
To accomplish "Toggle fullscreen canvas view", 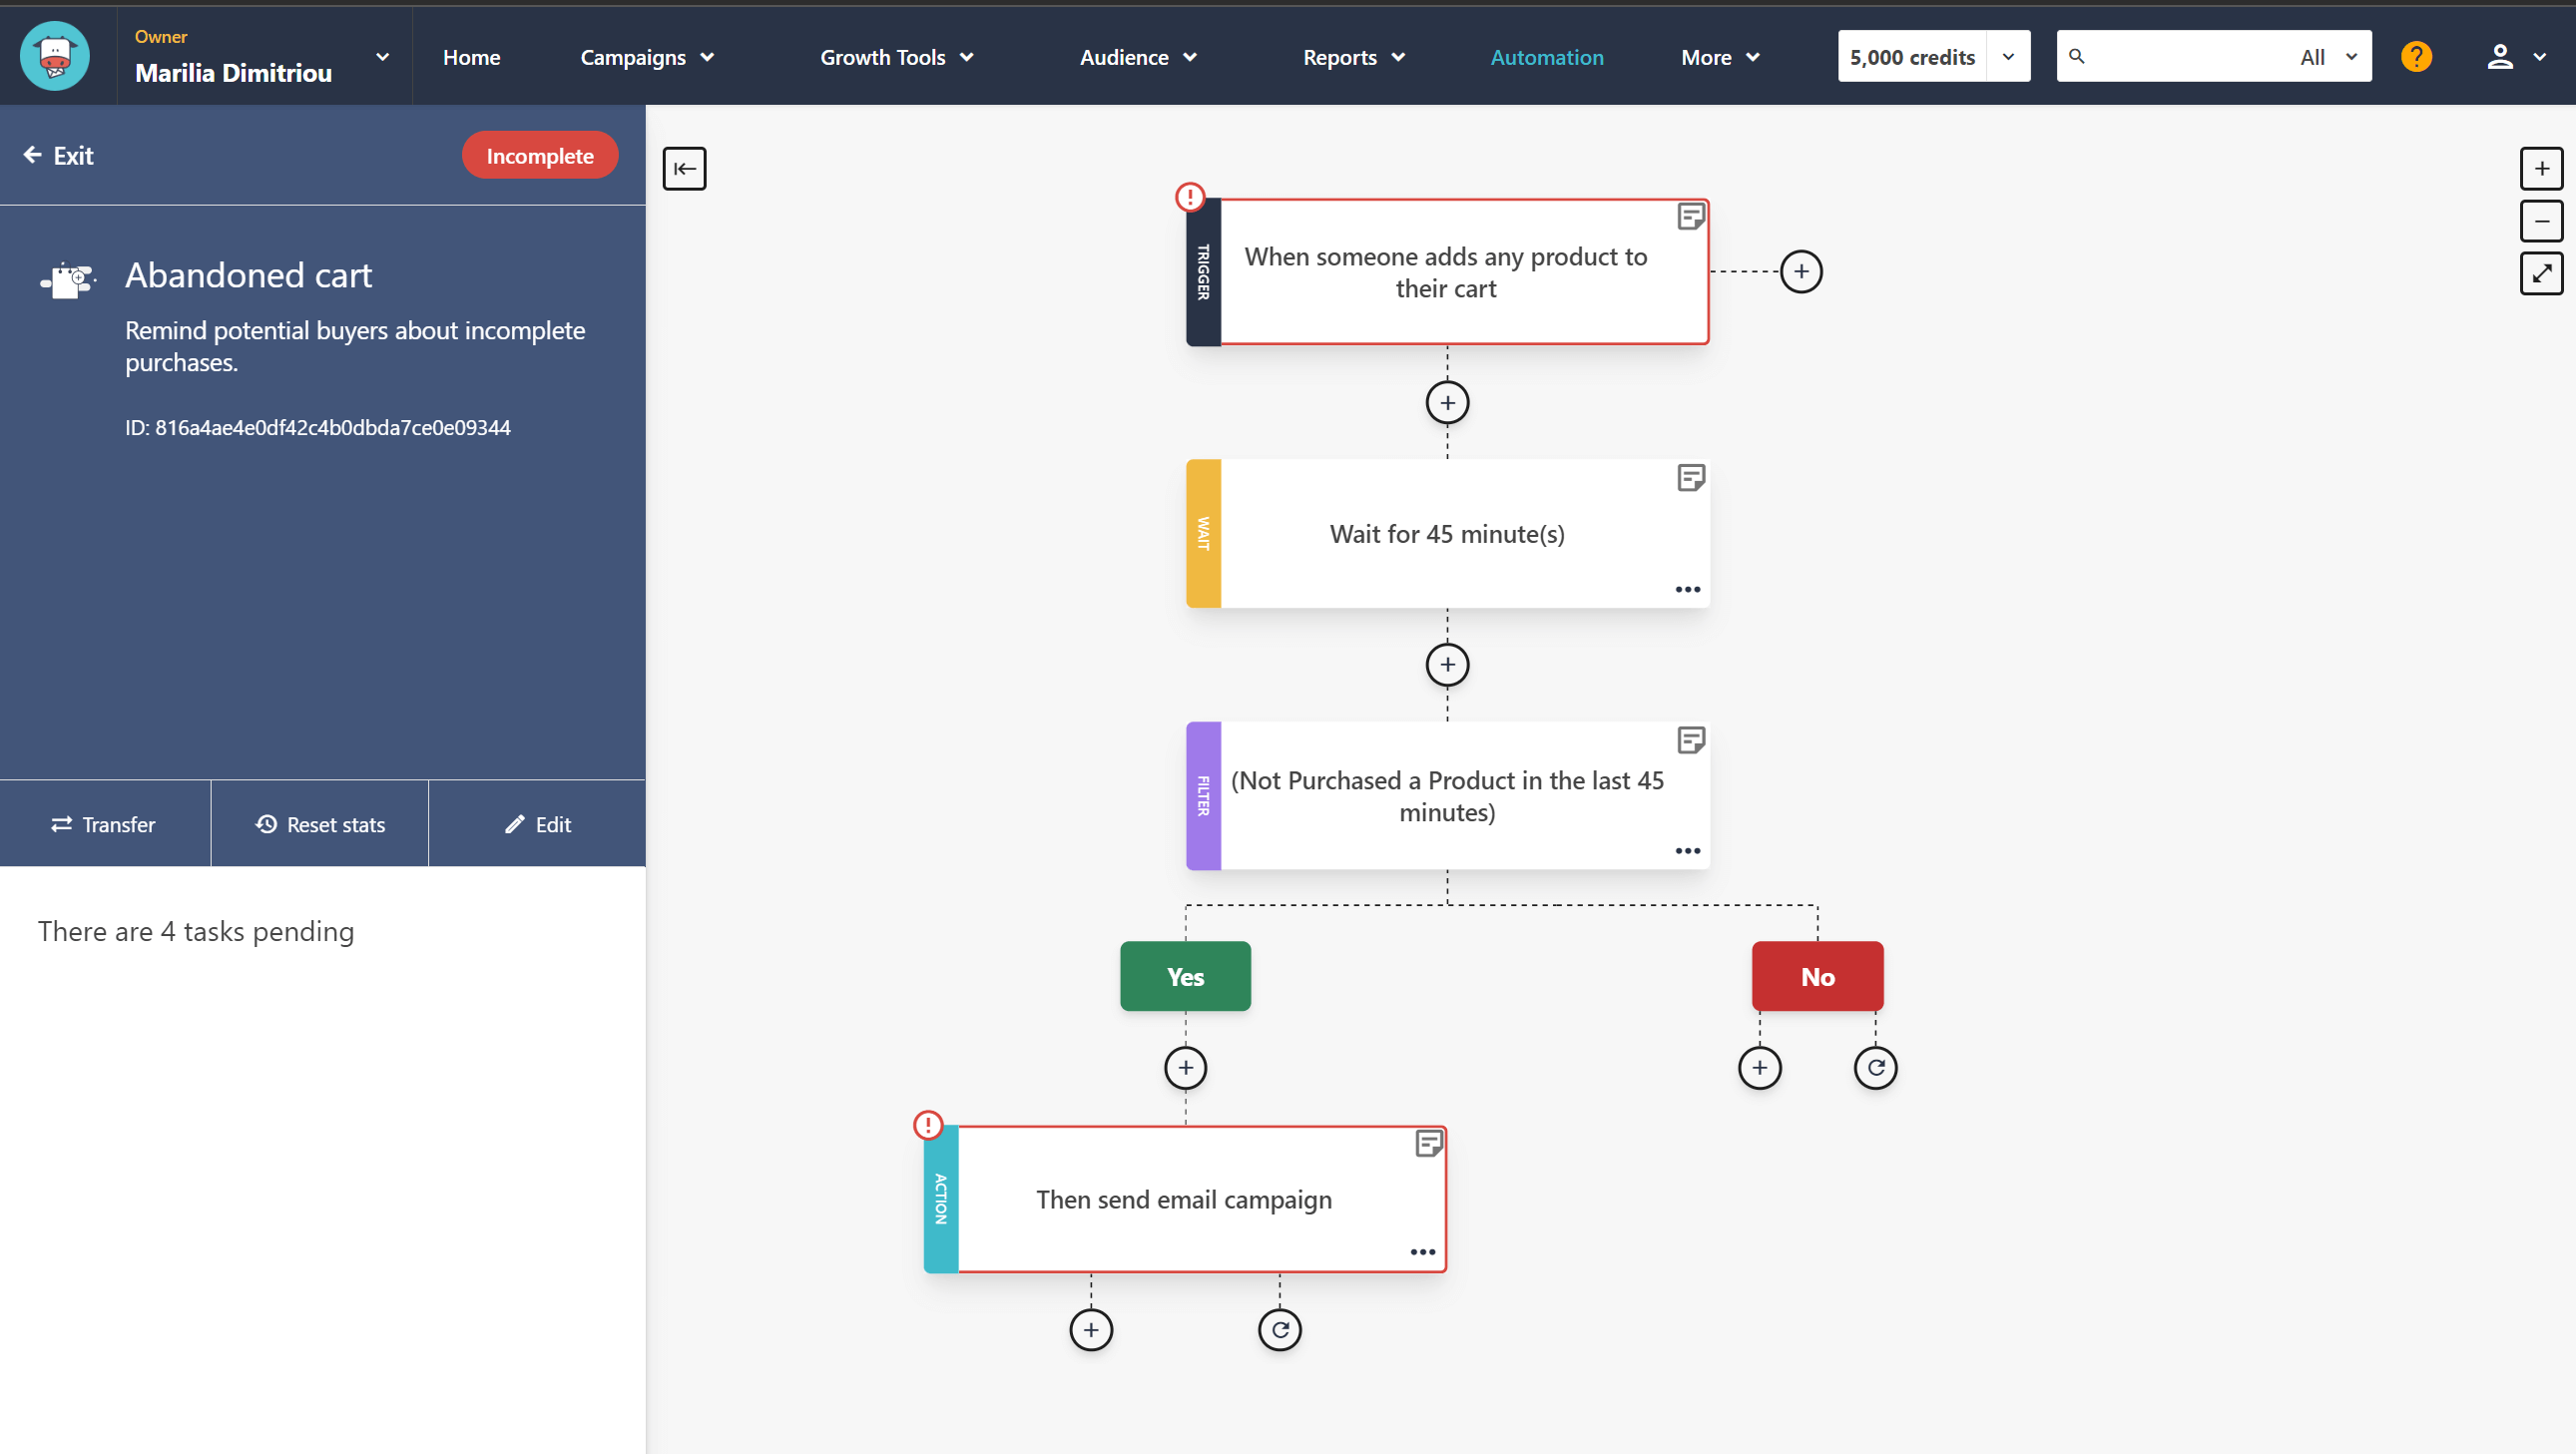I will point(2540,273).
